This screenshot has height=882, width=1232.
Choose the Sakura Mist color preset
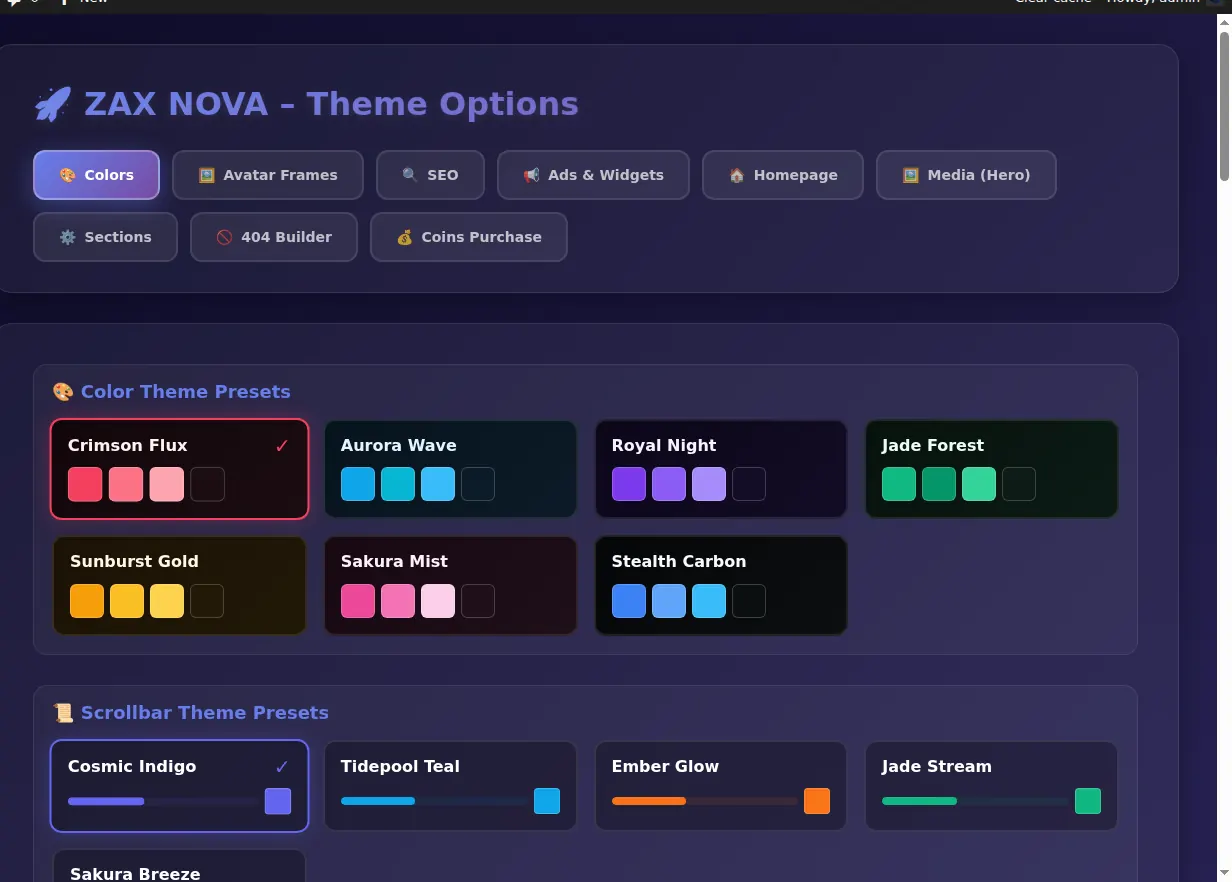click(x=450, y=585)
